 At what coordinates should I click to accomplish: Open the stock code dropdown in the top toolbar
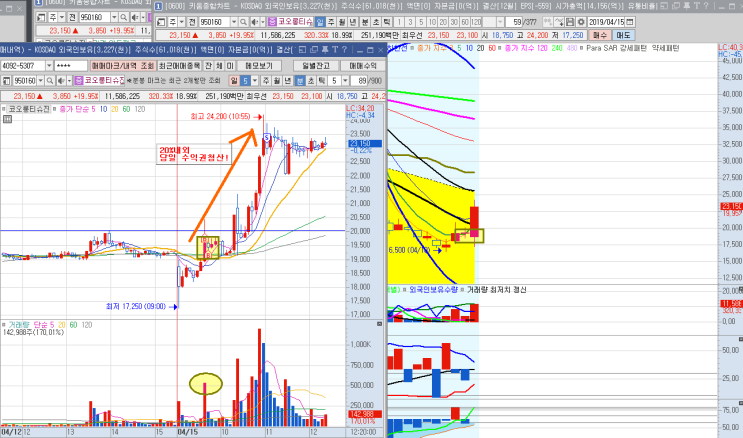(x=234, y=22)
